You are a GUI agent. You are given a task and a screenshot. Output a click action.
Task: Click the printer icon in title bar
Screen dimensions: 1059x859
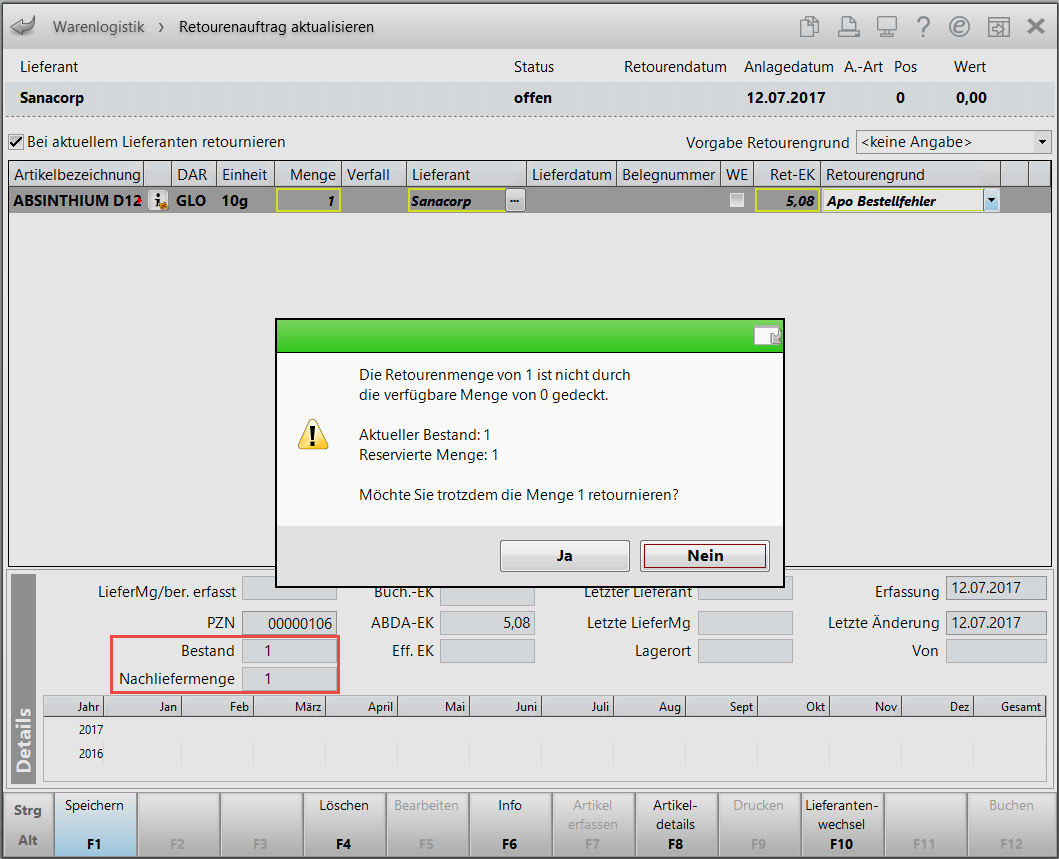pyautogui.click(x=848, y=27)
